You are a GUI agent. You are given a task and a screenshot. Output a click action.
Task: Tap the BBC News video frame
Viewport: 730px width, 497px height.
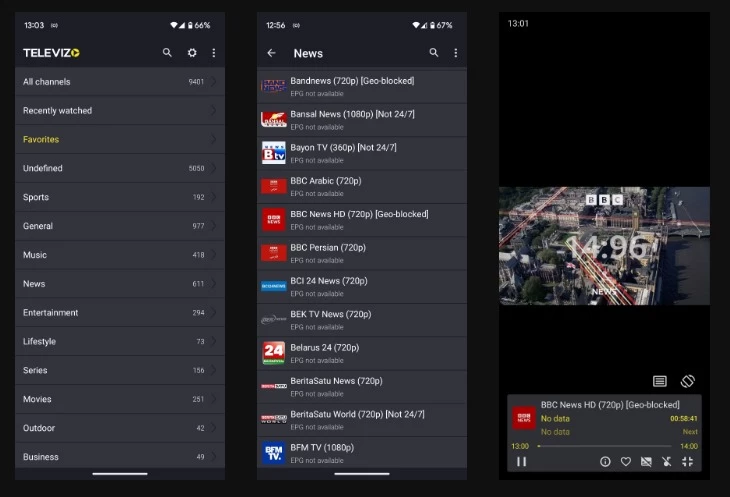pyautogui.click(x=604, y=246)
